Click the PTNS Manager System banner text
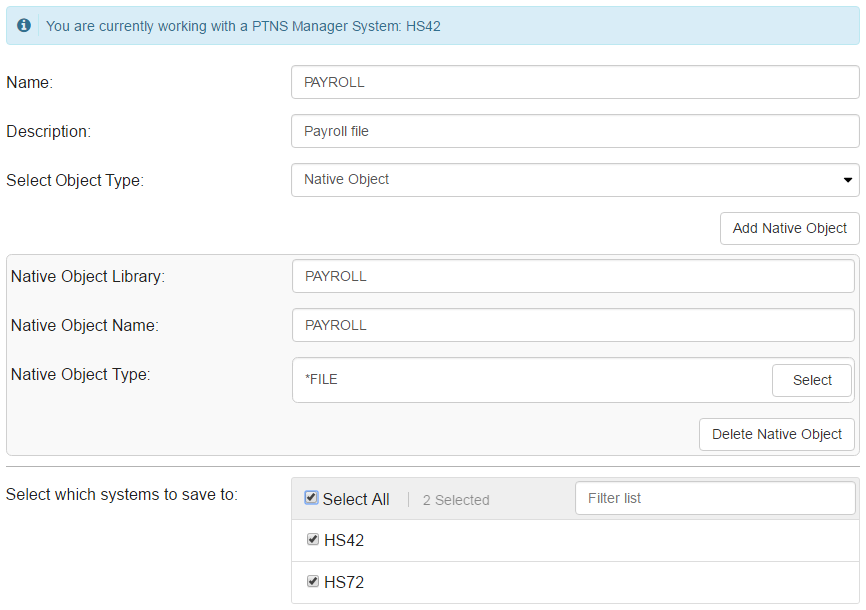Image resolution: width=866 pixels, height=610 pixels. (243, 26)
